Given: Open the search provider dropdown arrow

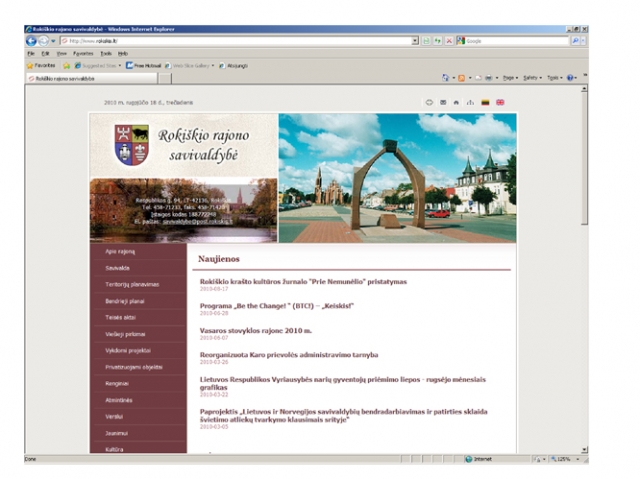Looking at the screenshot, I should 583,41.
